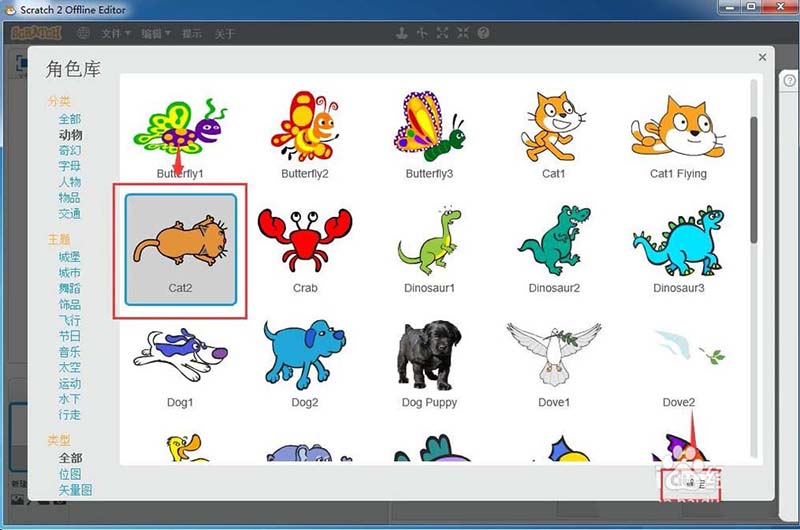Viewport: 800px width, 530px height.
Task: Show all types under 类型
Action: (70, 458)
